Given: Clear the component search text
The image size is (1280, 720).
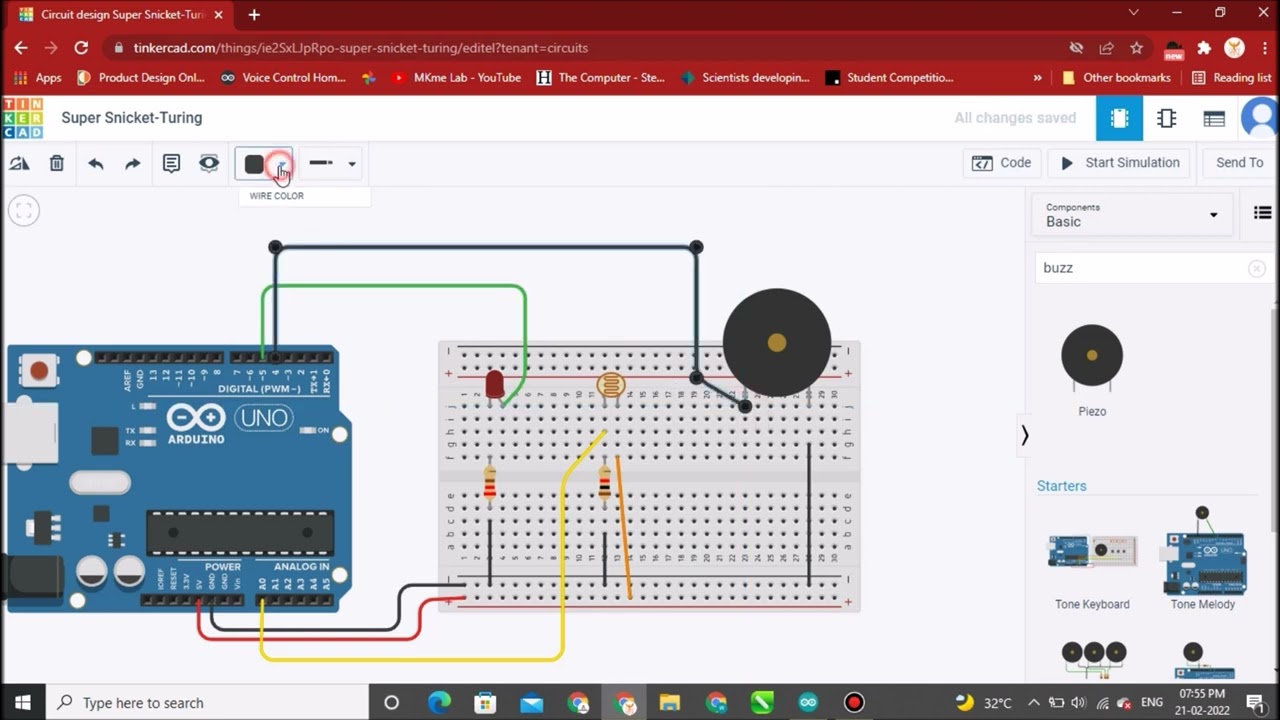Looking at the screenshot, I should tap(1257, 268).
